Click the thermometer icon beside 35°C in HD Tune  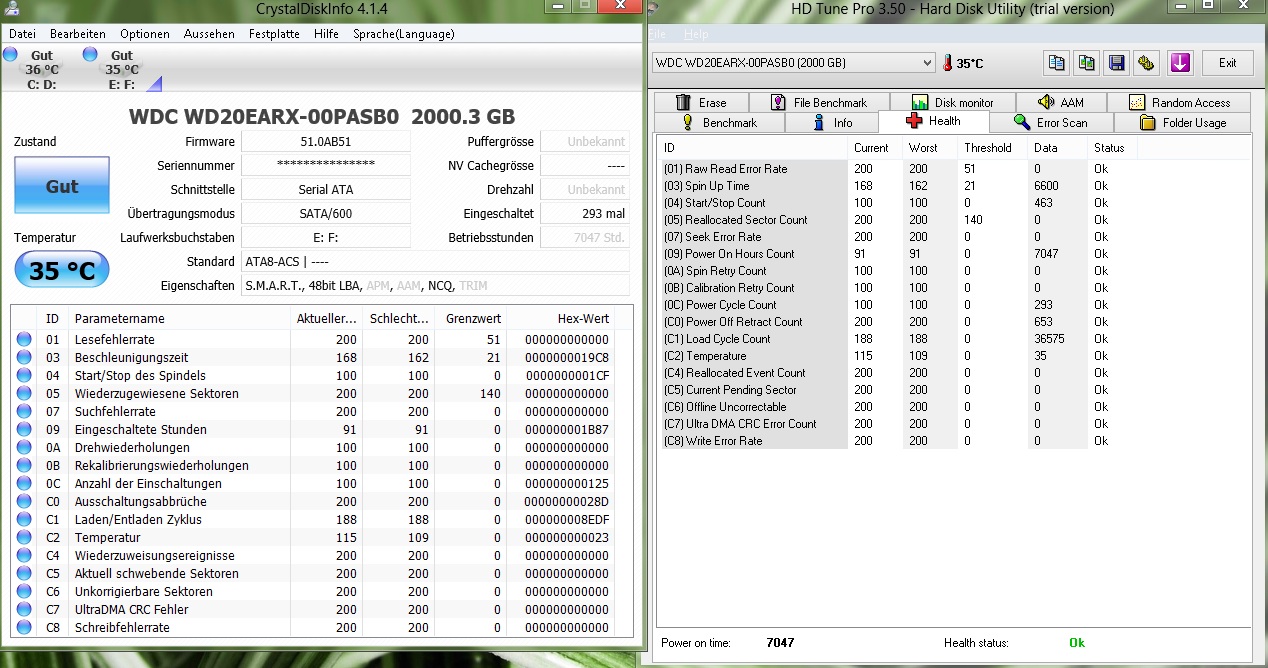947,63
